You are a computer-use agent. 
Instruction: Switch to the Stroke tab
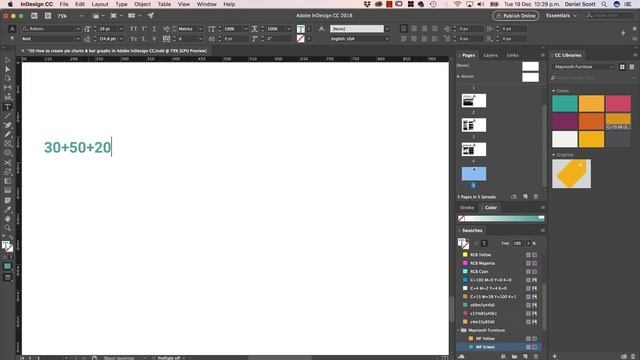click(467, 208)
